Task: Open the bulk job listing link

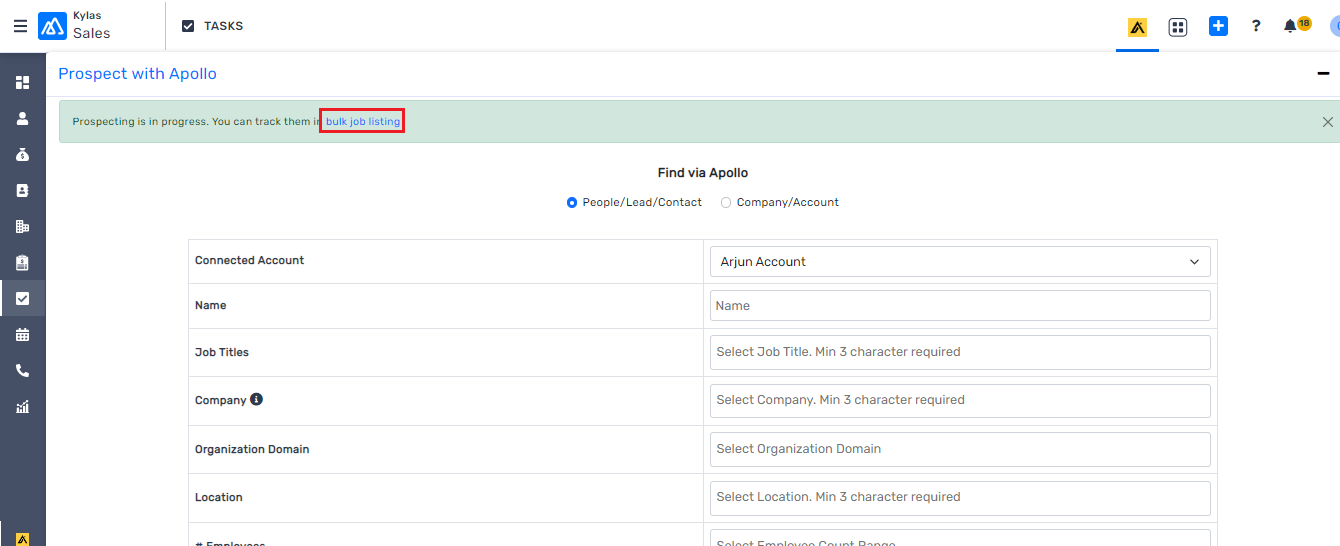Action: click(x=363, y=122)
